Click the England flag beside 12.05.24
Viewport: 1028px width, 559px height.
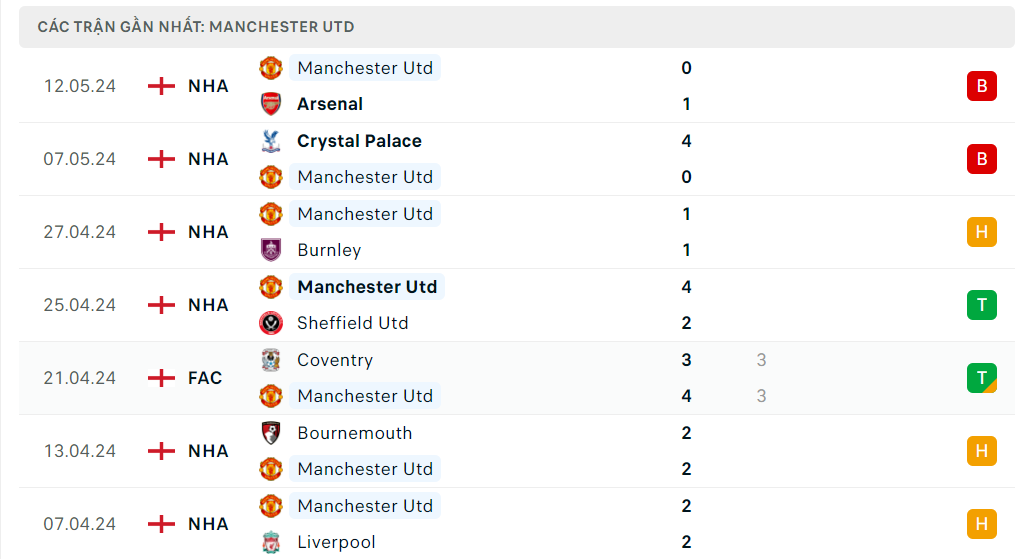point(161,86)
